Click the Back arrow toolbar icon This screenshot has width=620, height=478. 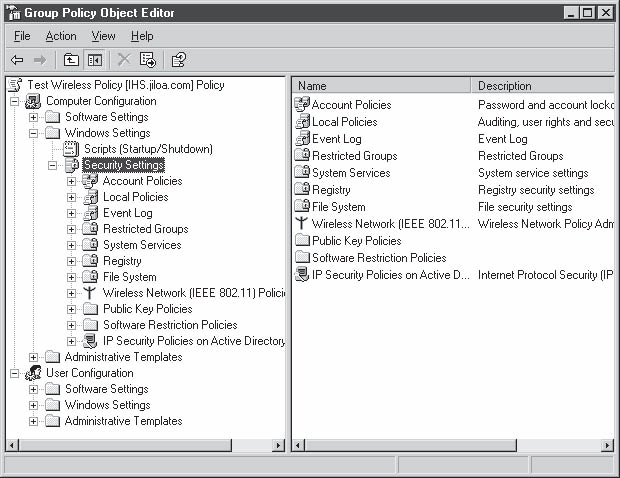(x=17, y=60)
